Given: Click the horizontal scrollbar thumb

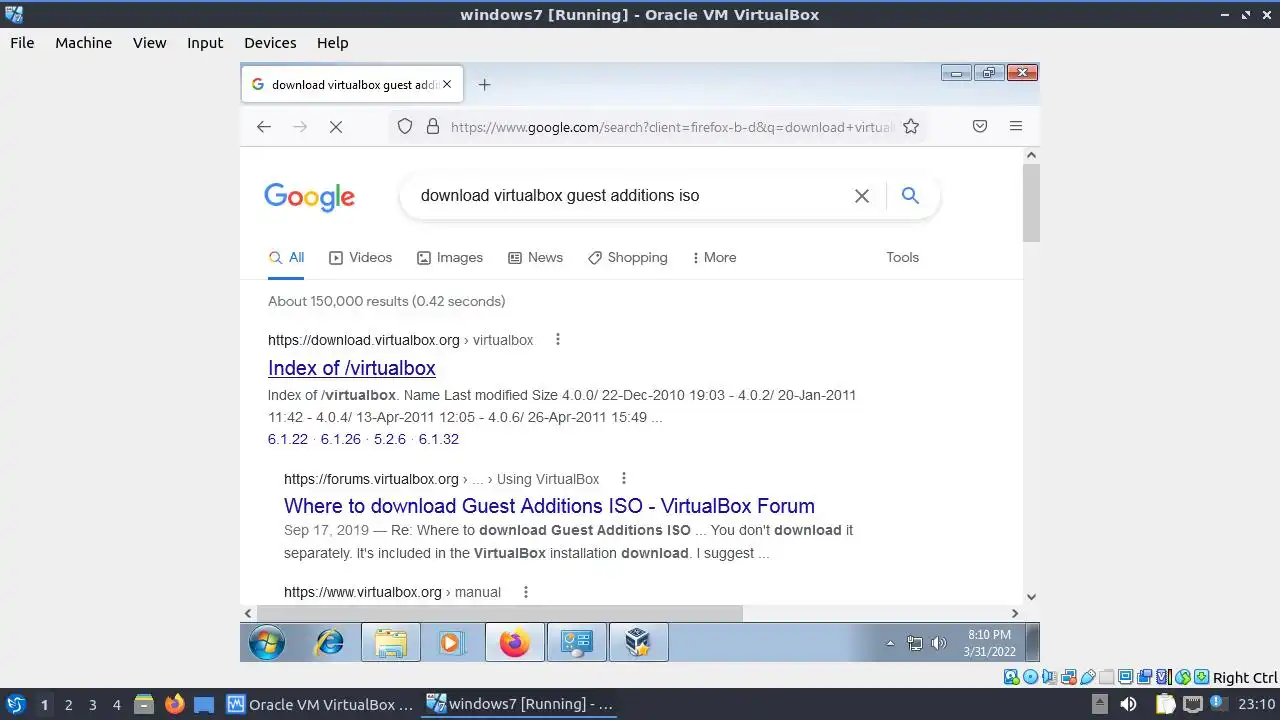Looking at the screenshot, I should click(500, 613).
